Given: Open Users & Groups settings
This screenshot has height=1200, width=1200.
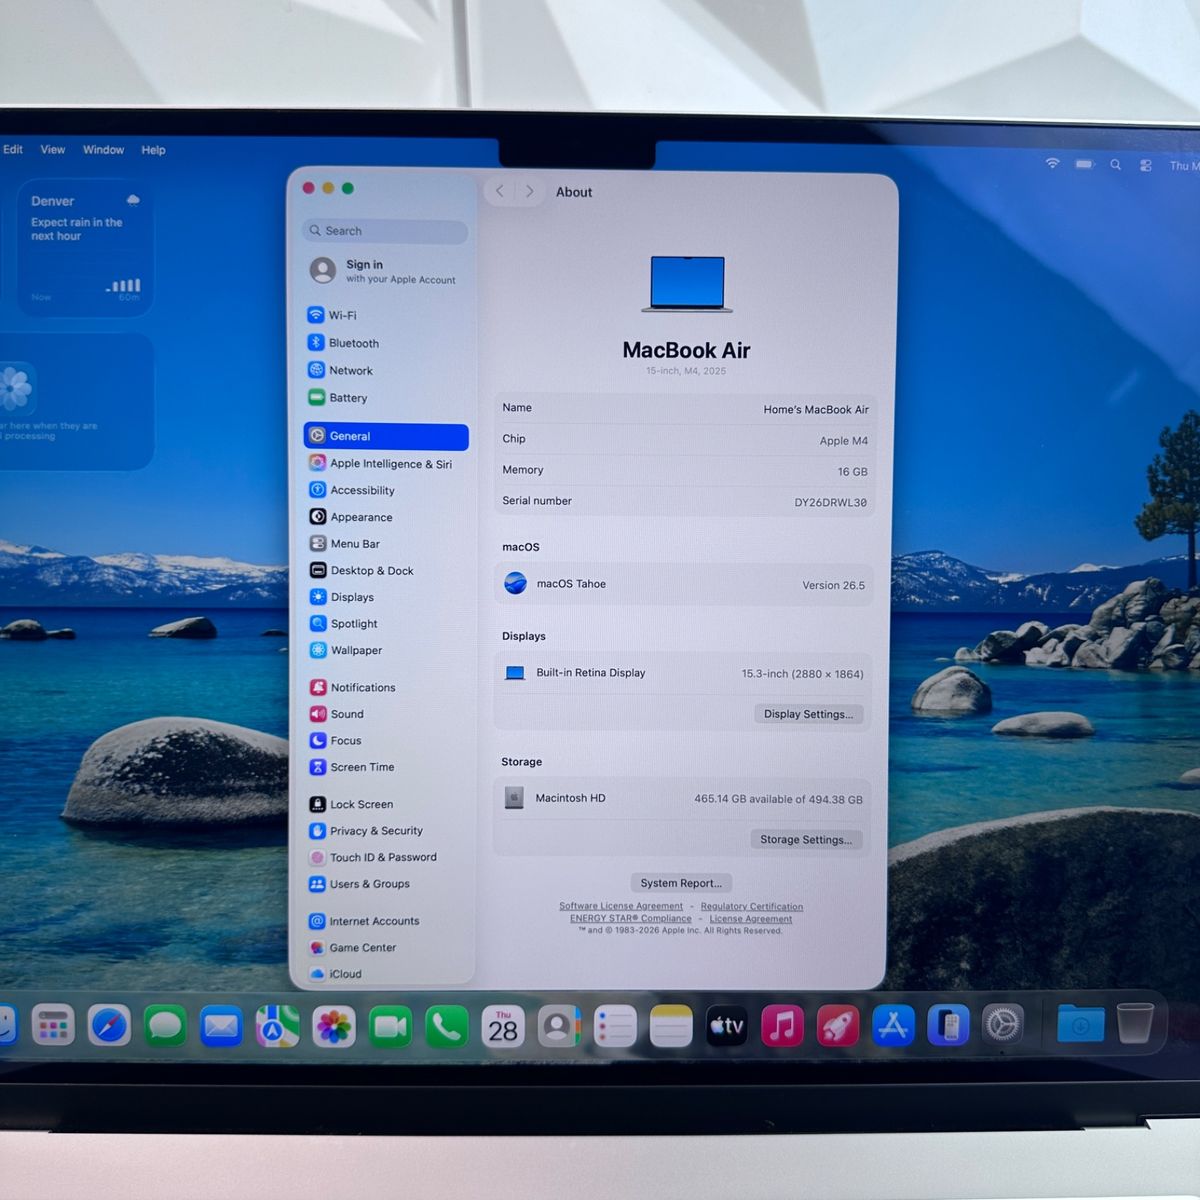Looking at the screenshot, I should coord(386,884).
